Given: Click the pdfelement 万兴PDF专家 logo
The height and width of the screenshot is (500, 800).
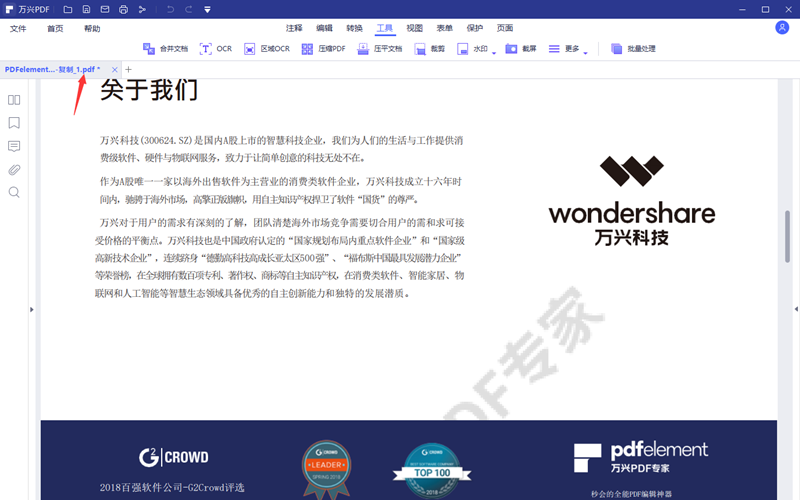Looking at the screenshot, I should (641, 457).
